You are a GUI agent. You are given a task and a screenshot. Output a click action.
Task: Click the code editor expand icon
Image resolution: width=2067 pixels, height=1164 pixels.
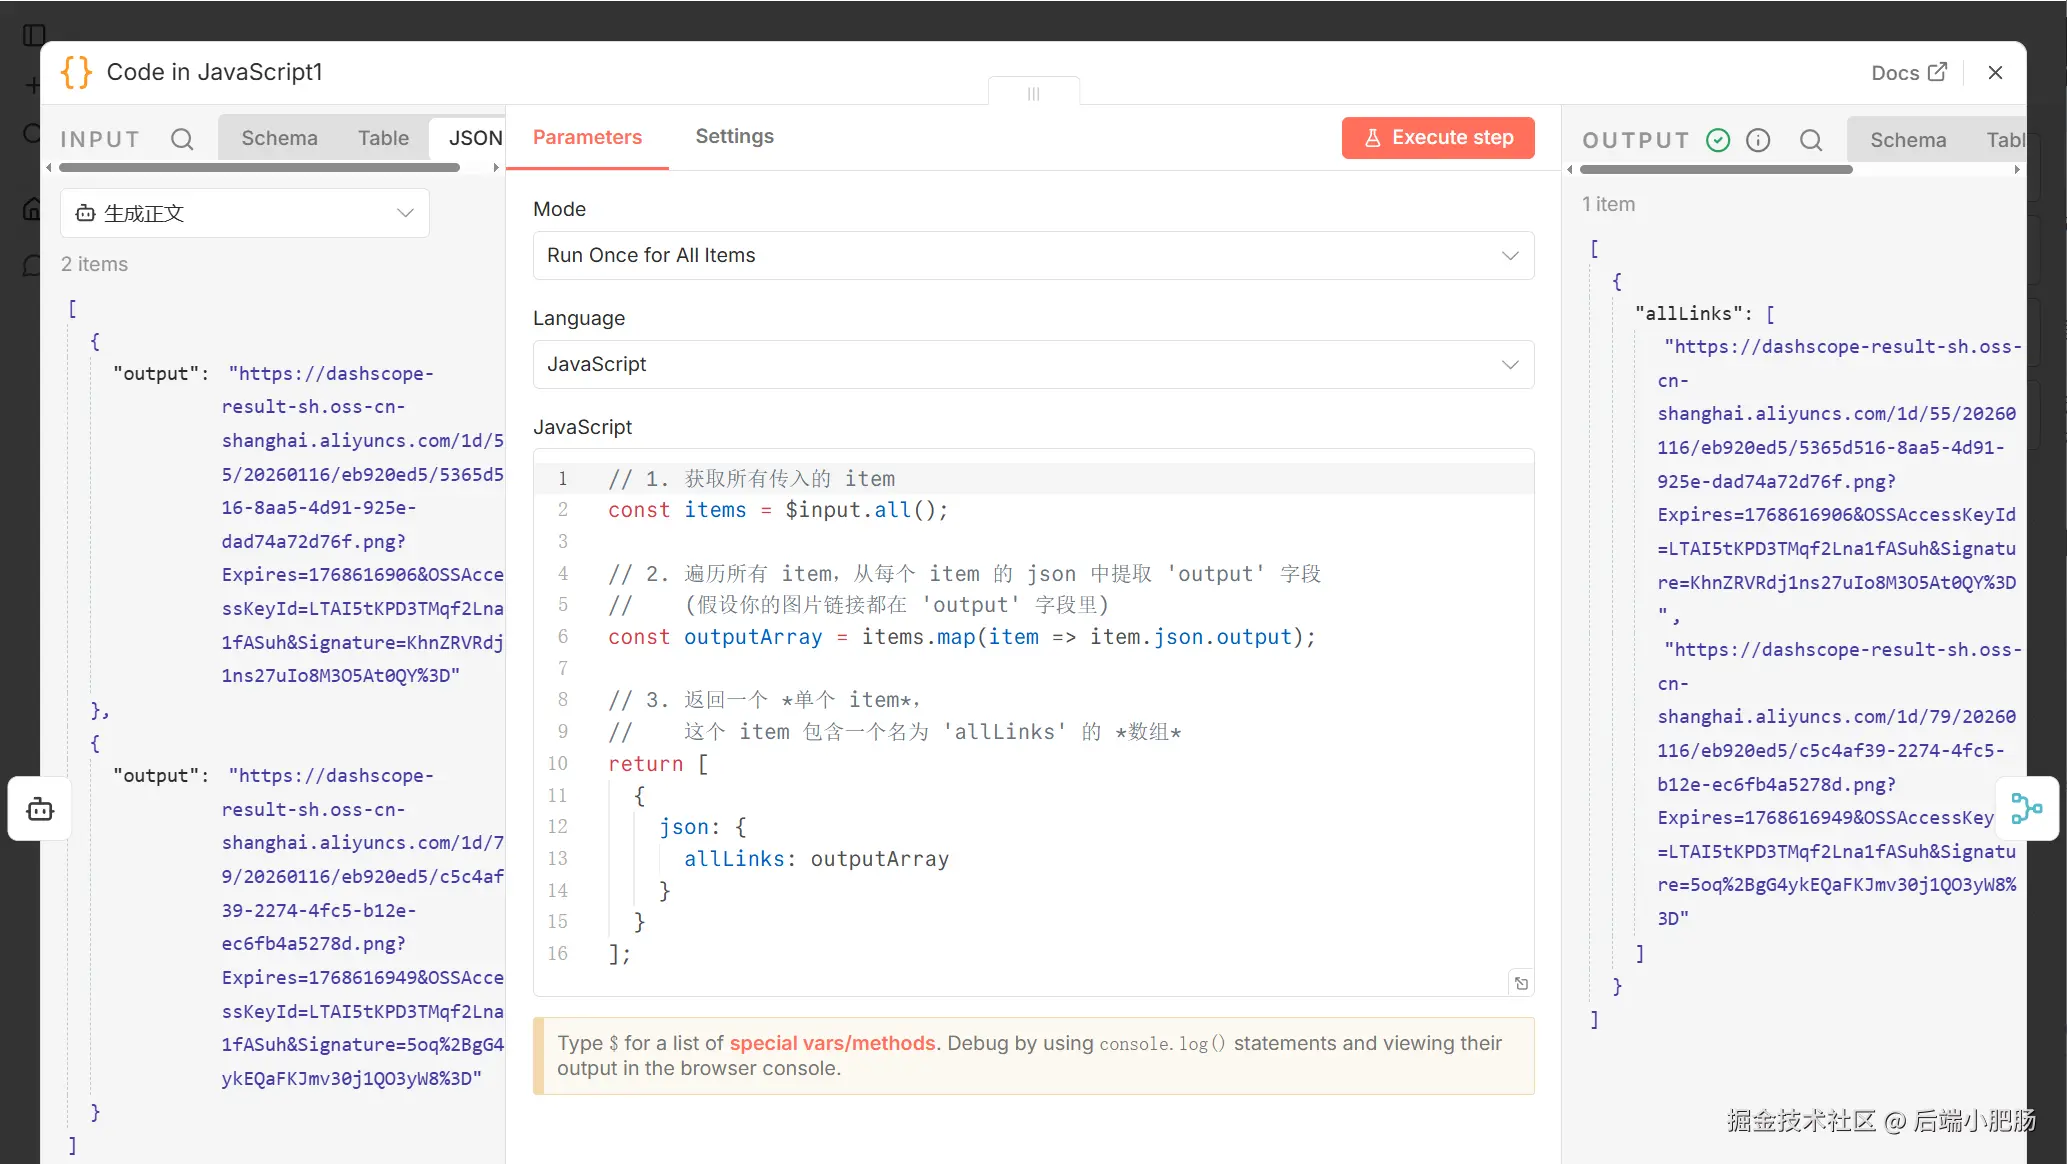coord(1521,983)
